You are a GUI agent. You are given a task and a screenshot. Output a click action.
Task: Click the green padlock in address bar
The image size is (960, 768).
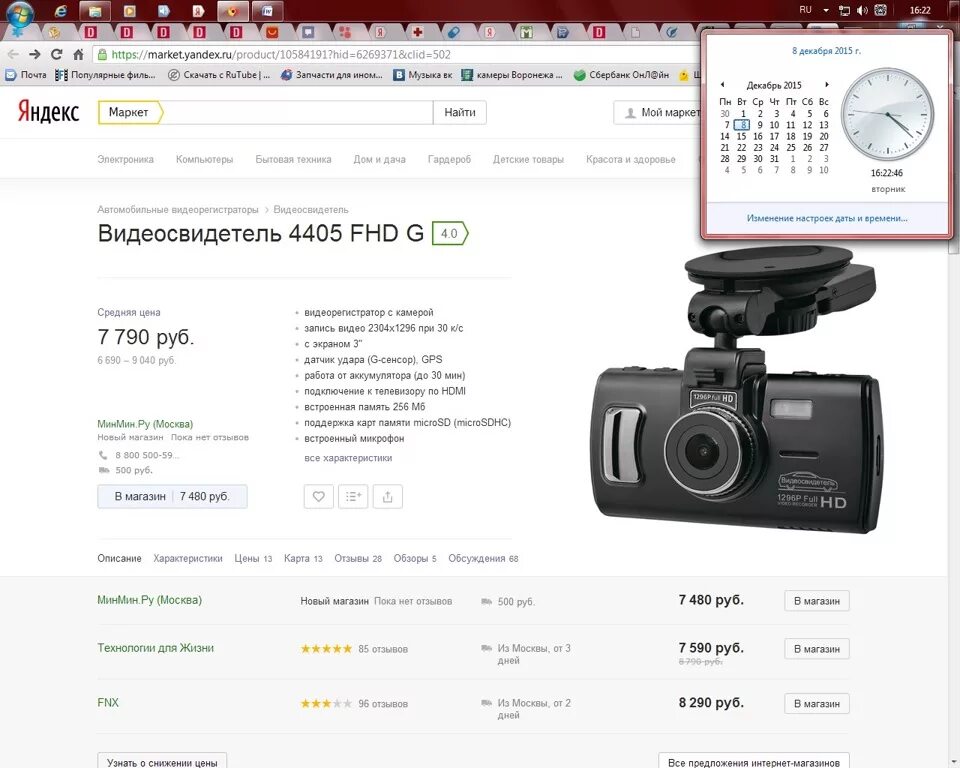tap(102, 55)
